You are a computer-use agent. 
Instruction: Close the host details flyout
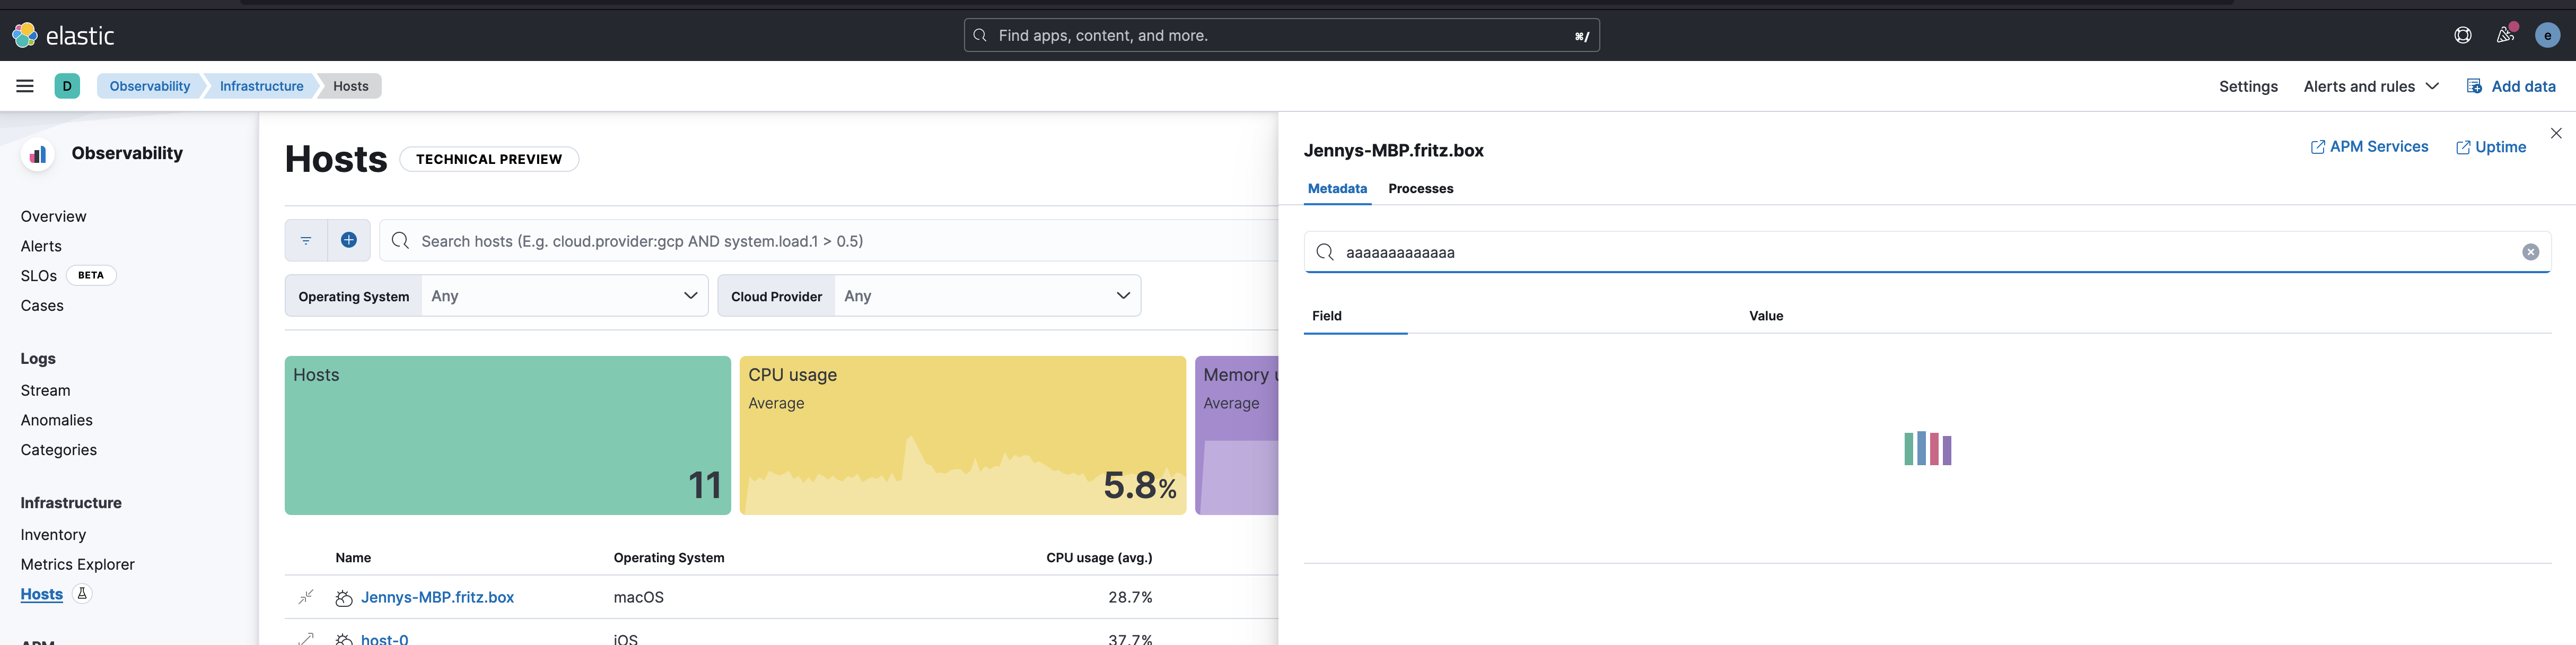pos(2556,133)
